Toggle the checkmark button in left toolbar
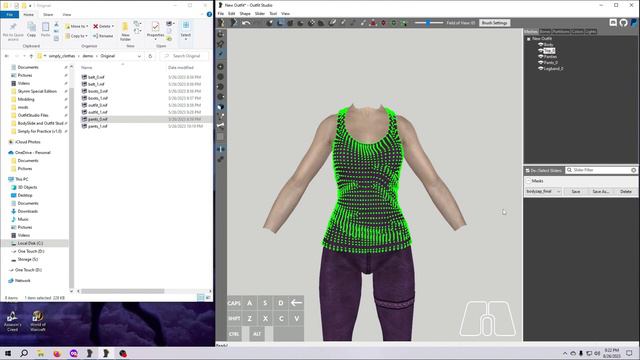The width and height of the screenshot is (640, 360). pyautogui.click(x=220, y=54)
